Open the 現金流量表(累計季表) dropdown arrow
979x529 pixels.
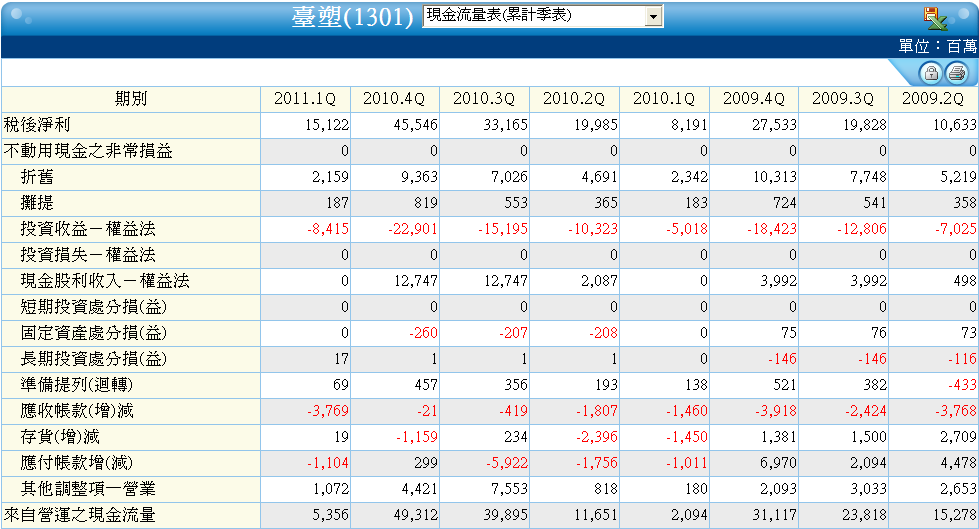[x=653, y=16]
